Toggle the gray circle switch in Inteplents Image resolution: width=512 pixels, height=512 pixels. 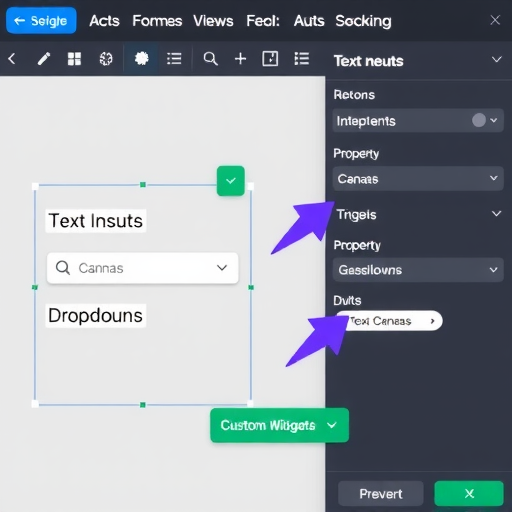[x=479, y=120]
